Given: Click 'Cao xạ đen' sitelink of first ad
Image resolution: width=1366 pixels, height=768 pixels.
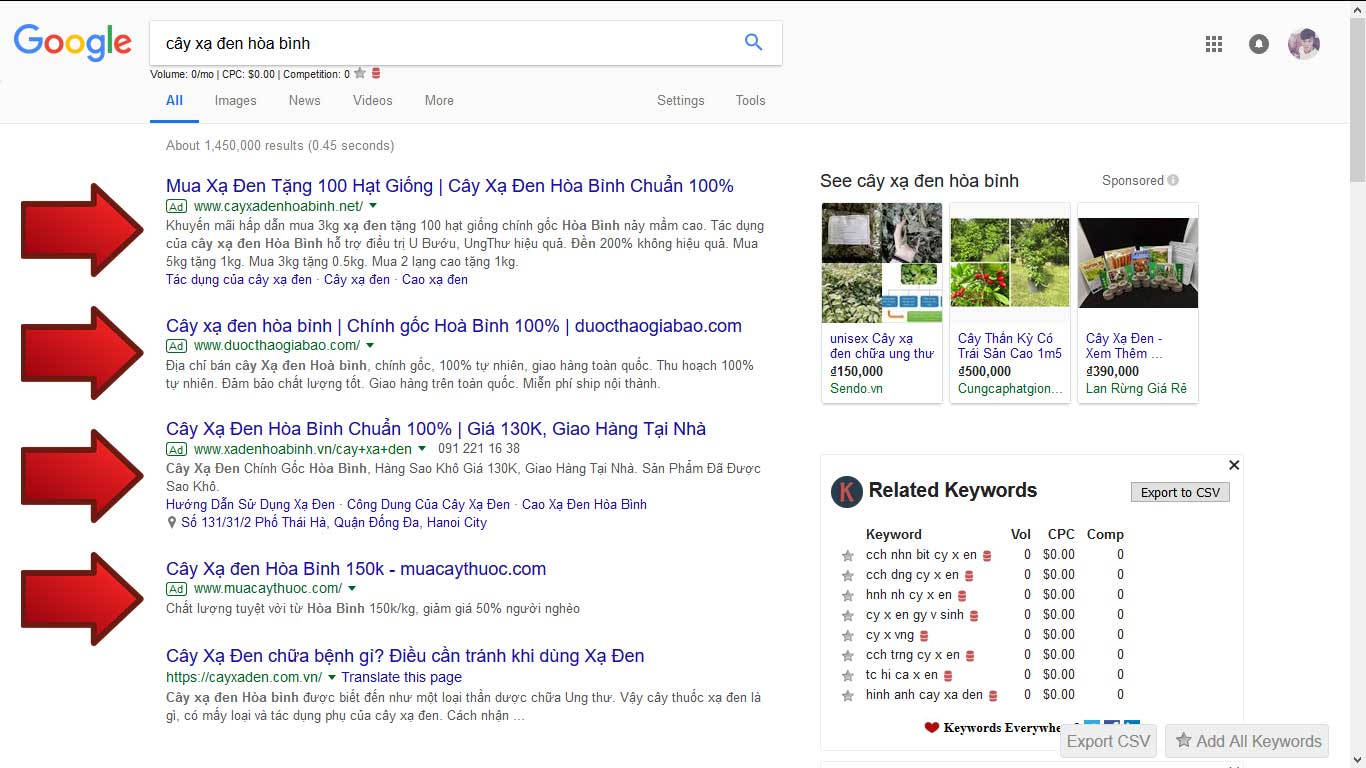Looking at the screenshot, I should (x=435, y=280).
